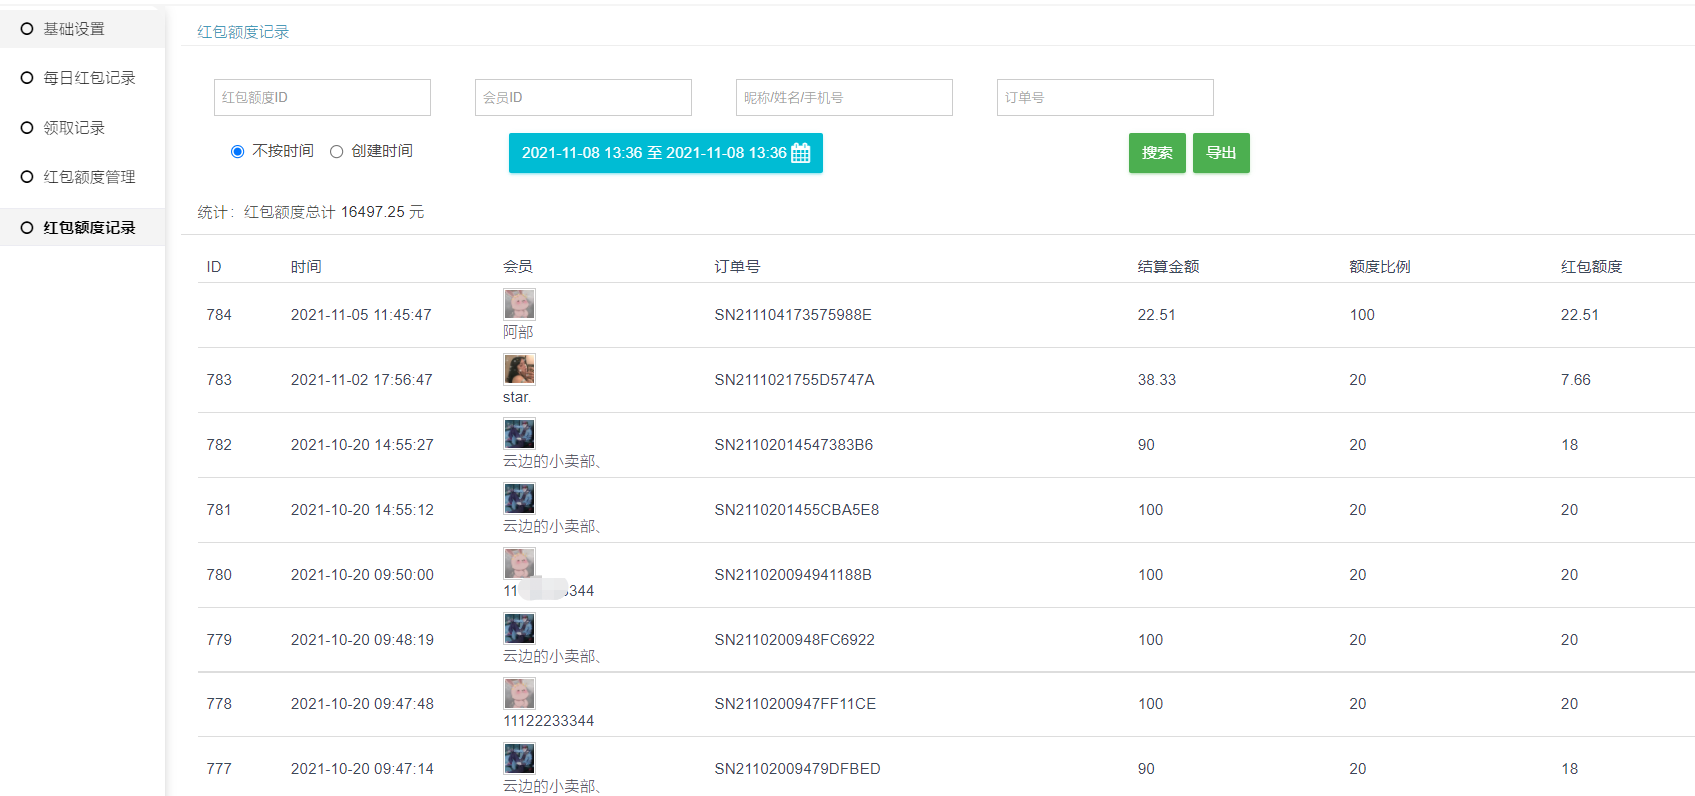Click the 昵称/姓名/手机号 search field

point(844,98)
